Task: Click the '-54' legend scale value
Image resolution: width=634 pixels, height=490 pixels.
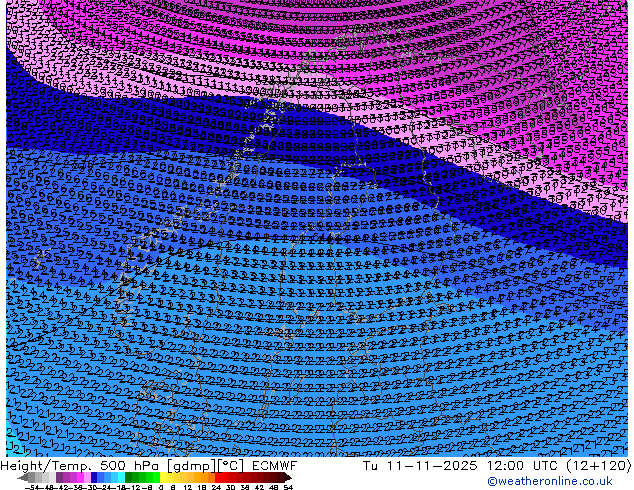Action: (x=32, y=487)
